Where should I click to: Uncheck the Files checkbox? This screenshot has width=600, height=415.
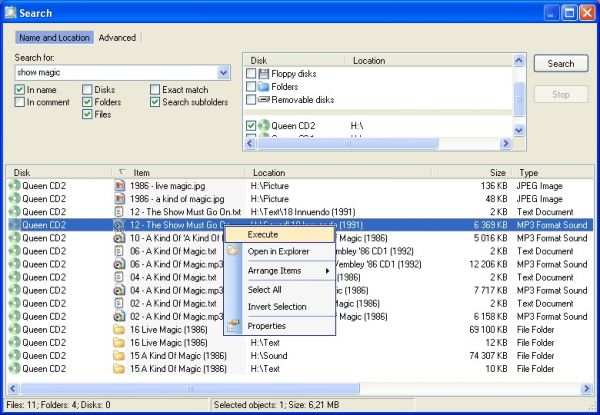(87, 114)
